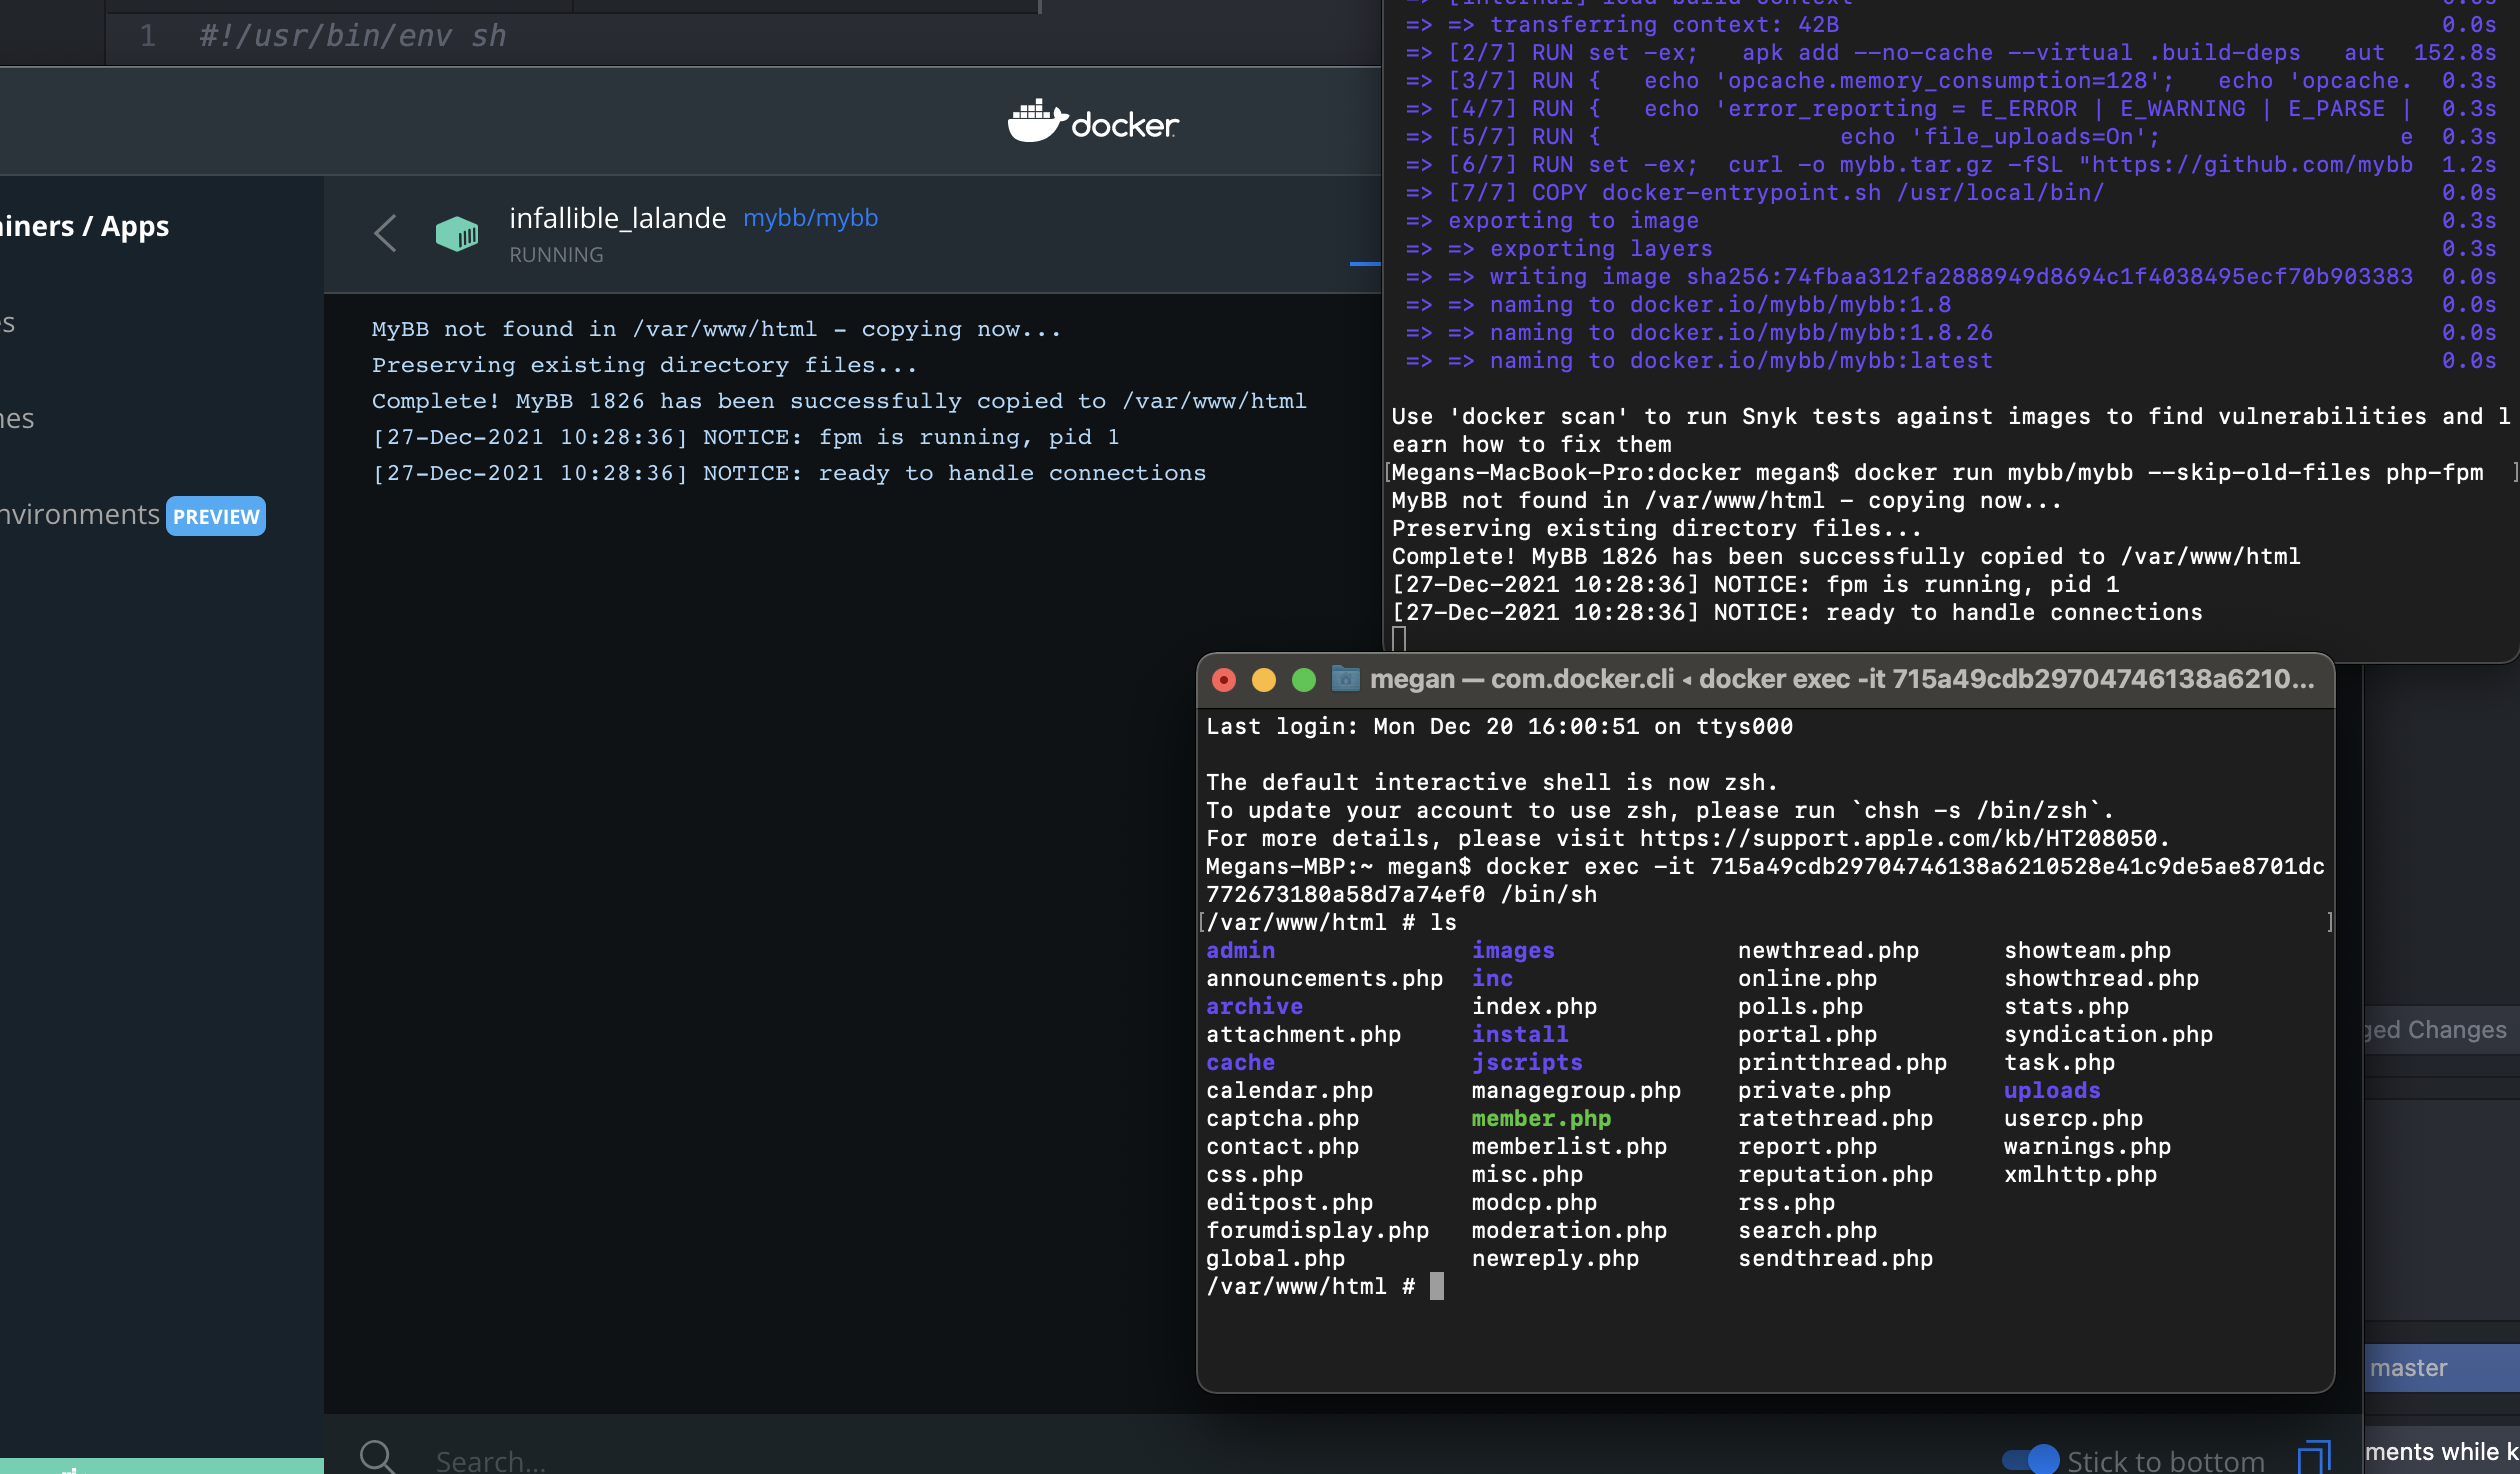Screen dimensions: 2520x1474
Task: Click the infallible_lalande container name
Action: click(x=617, y=218)
